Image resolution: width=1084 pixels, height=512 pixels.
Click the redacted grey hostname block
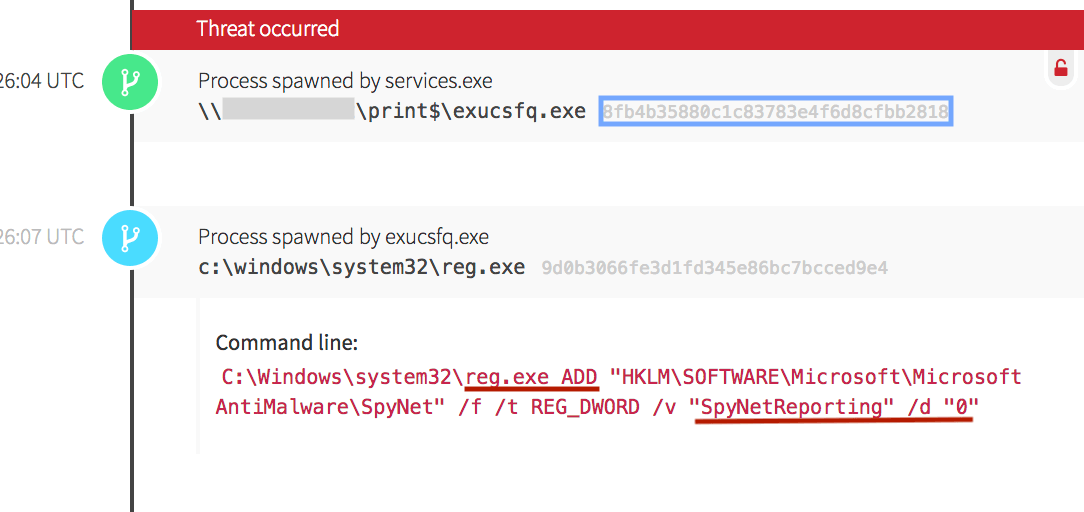(x=288, y=111)
